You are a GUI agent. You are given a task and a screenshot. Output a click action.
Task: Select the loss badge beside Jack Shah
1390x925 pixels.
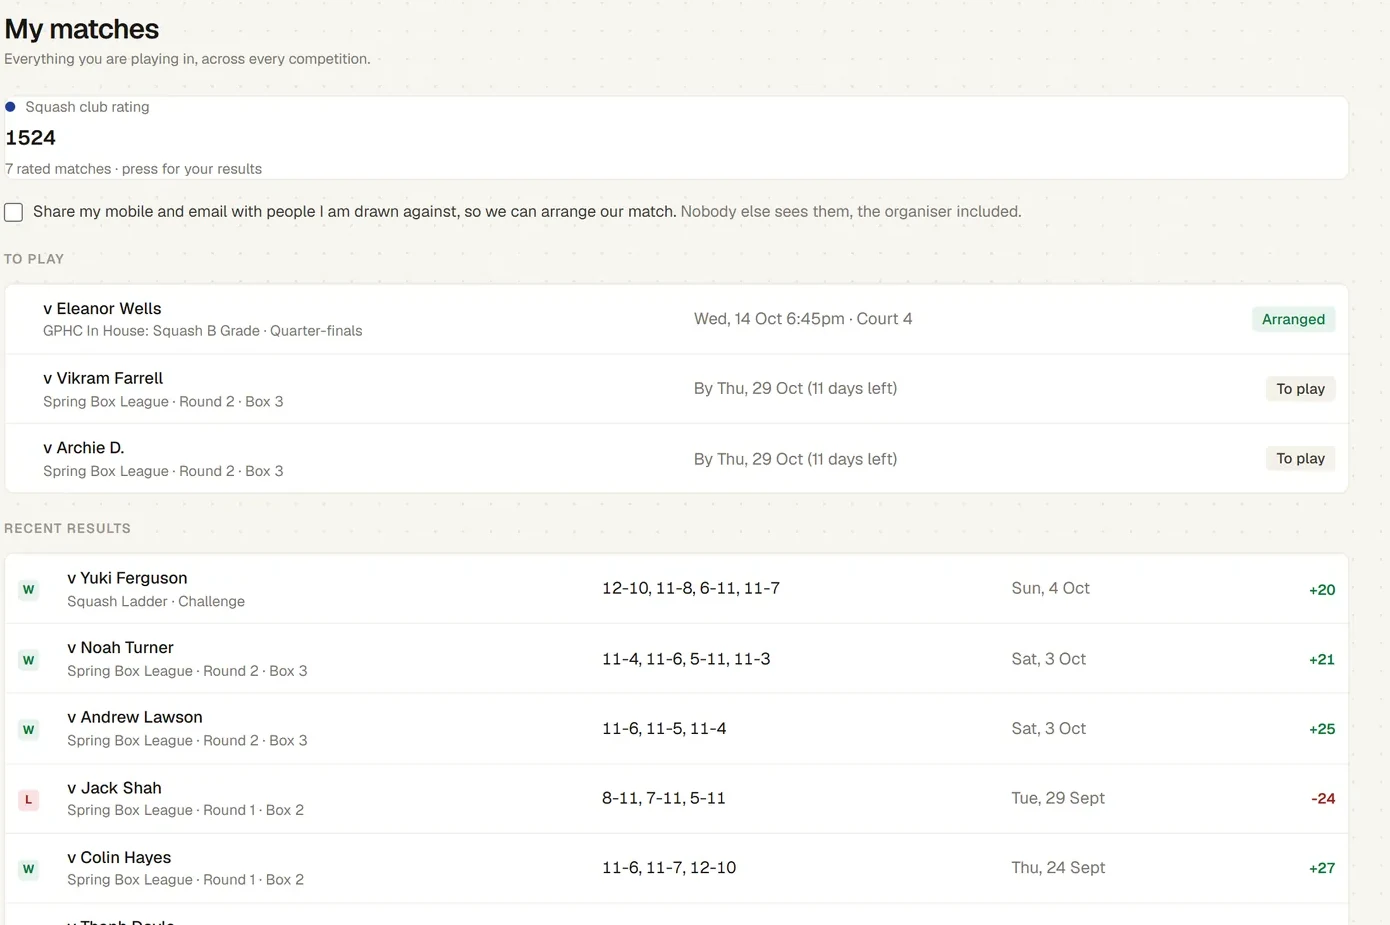coord(29,799)
